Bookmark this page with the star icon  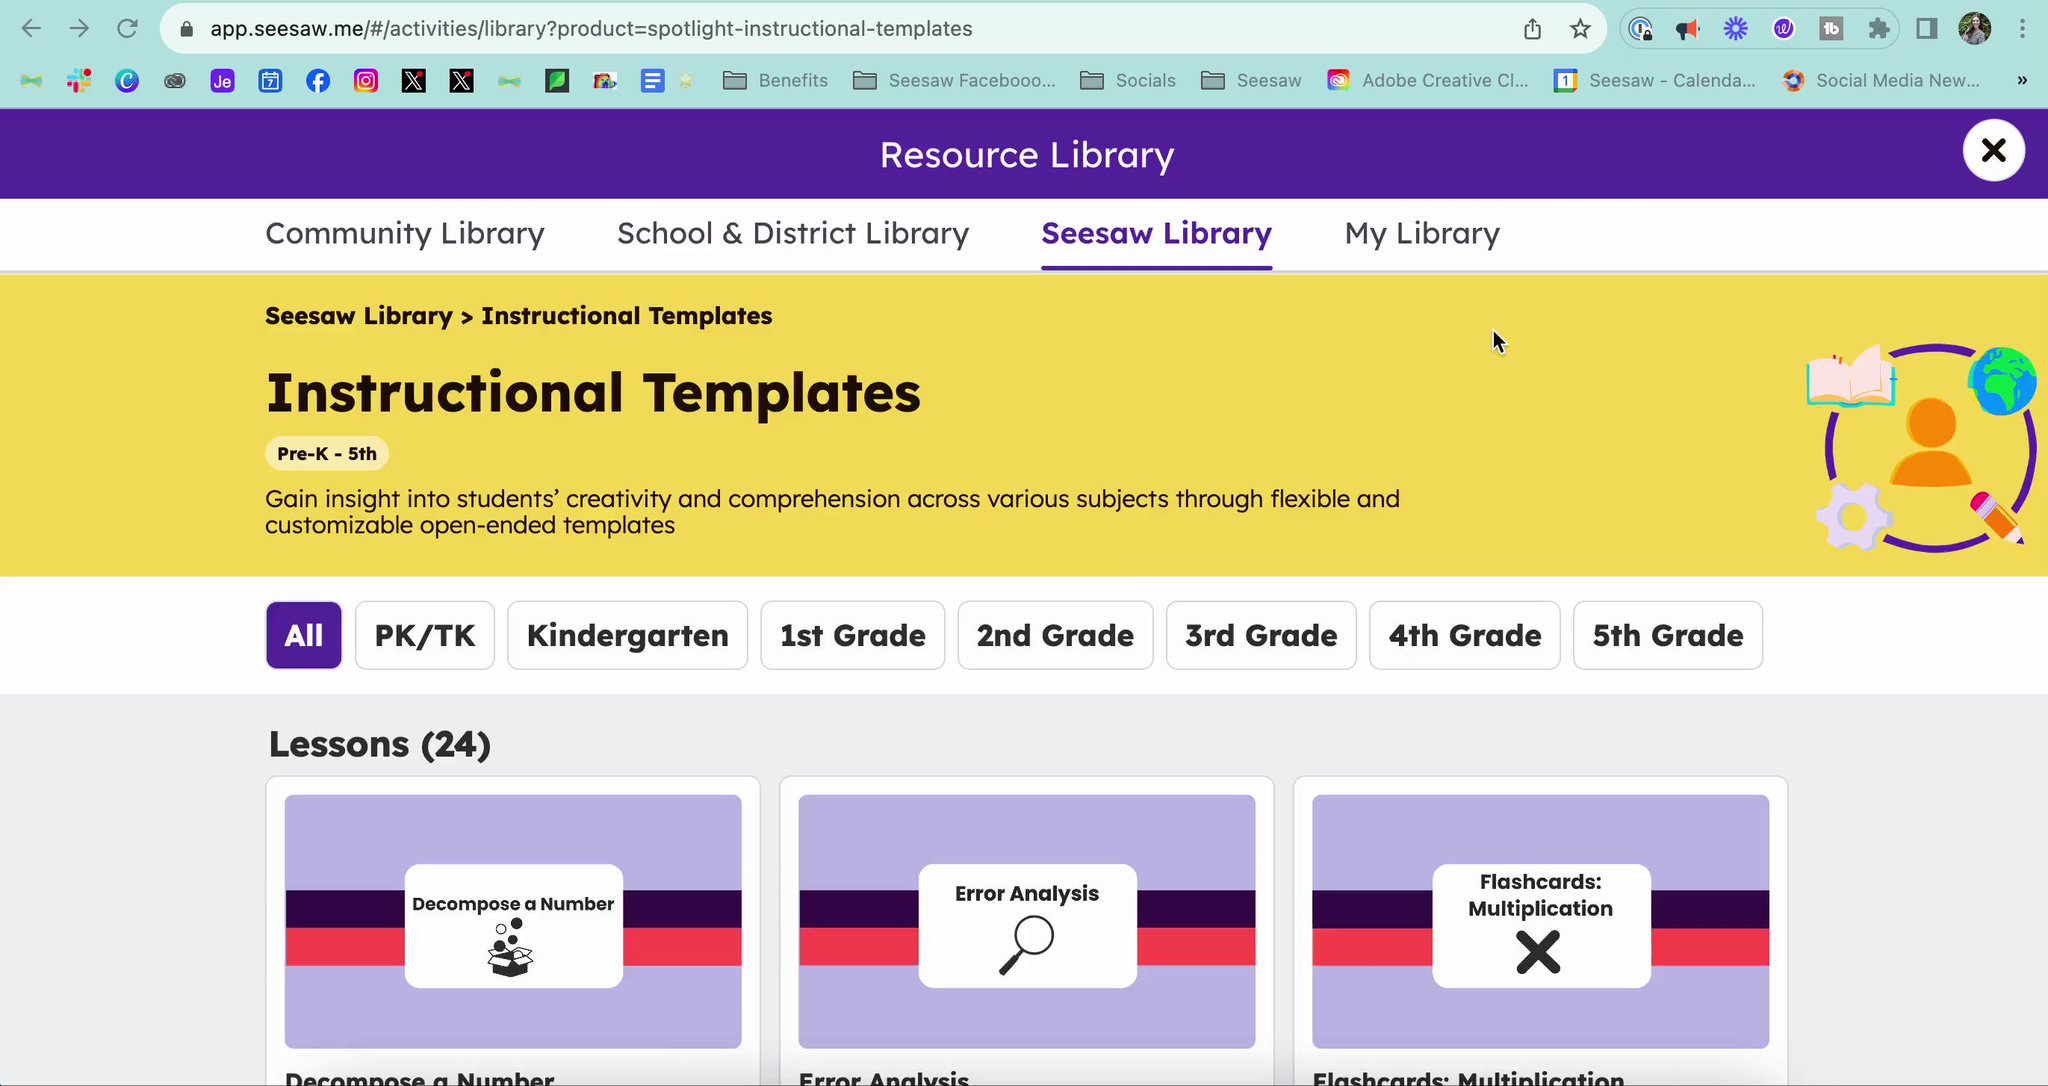[1580, 29]
